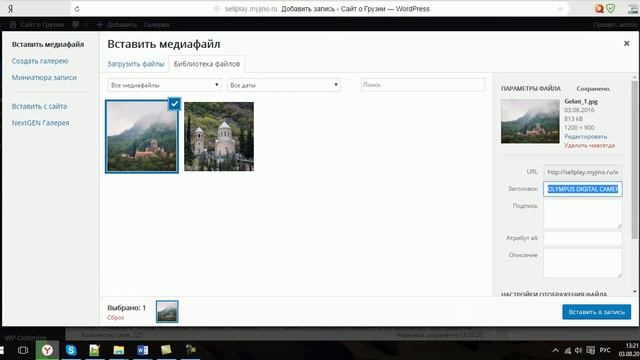Switch to Библиотека файлов tab
Viewport: 640px width, 360px height.
(x=207, y=64)
